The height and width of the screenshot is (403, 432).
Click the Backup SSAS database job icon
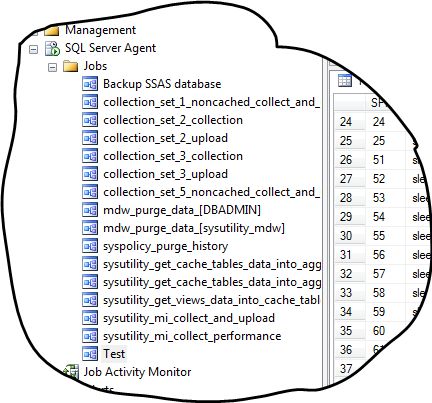[x=90, y=84]
